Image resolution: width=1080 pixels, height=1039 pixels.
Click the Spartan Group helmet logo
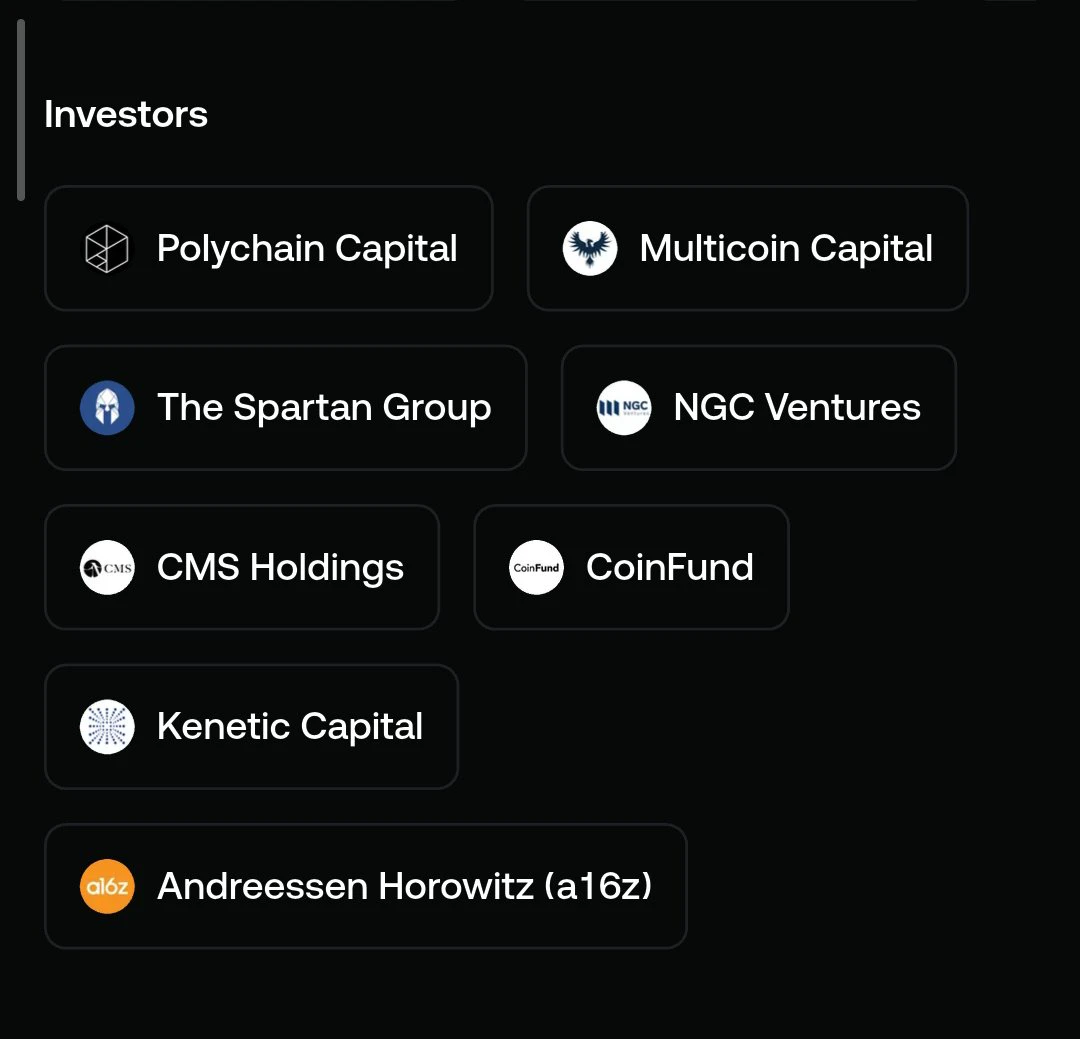107,407
